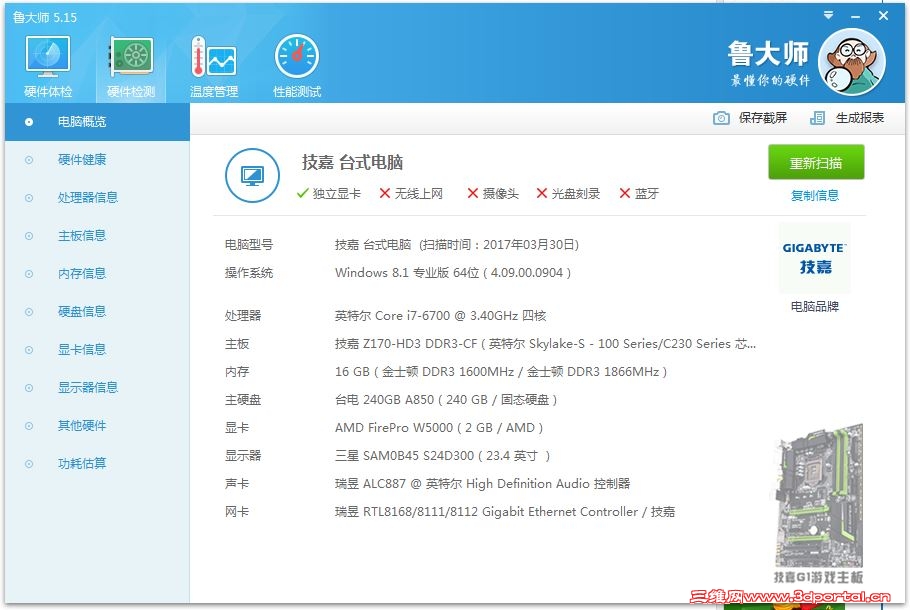This screenshot has height=610, width=910.
Task: Click the 瑞昱 ALC887 sound card text
Action: tap(482, 483)
